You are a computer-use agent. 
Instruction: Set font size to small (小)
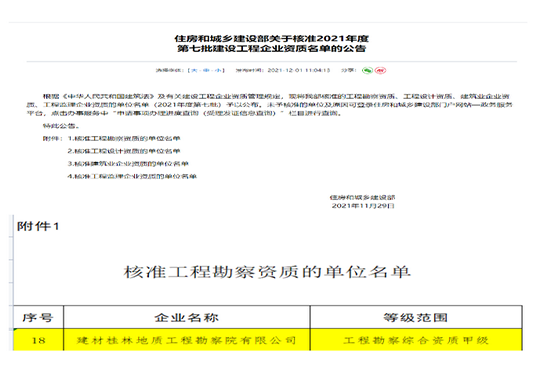[219, 71]
